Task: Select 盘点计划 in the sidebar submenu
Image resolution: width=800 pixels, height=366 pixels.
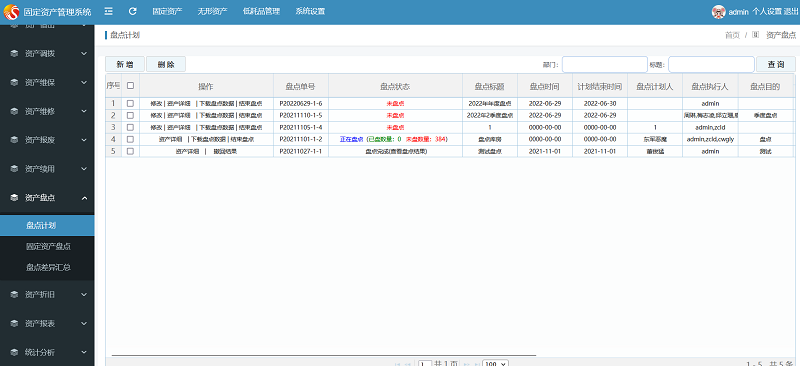Action: [x=47, y=225]
